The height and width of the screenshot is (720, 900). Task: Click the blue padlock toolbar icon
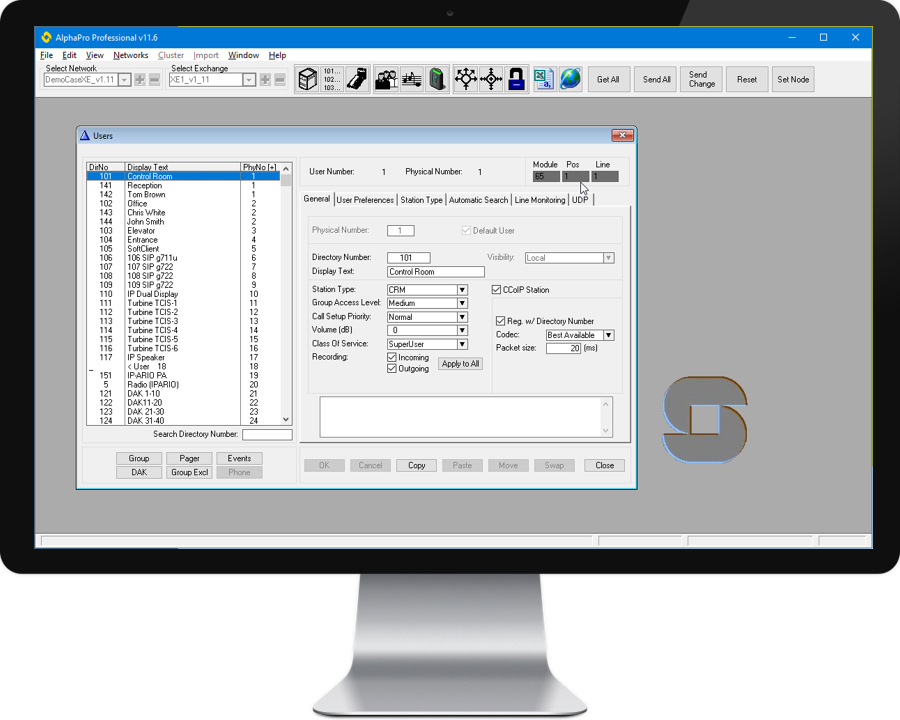tap(516, 79)
